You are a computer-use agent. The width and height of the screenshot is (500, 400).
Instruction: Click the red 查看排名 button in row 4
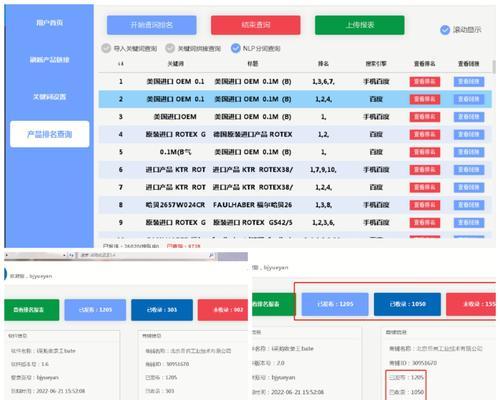click(x=425, y=135)
